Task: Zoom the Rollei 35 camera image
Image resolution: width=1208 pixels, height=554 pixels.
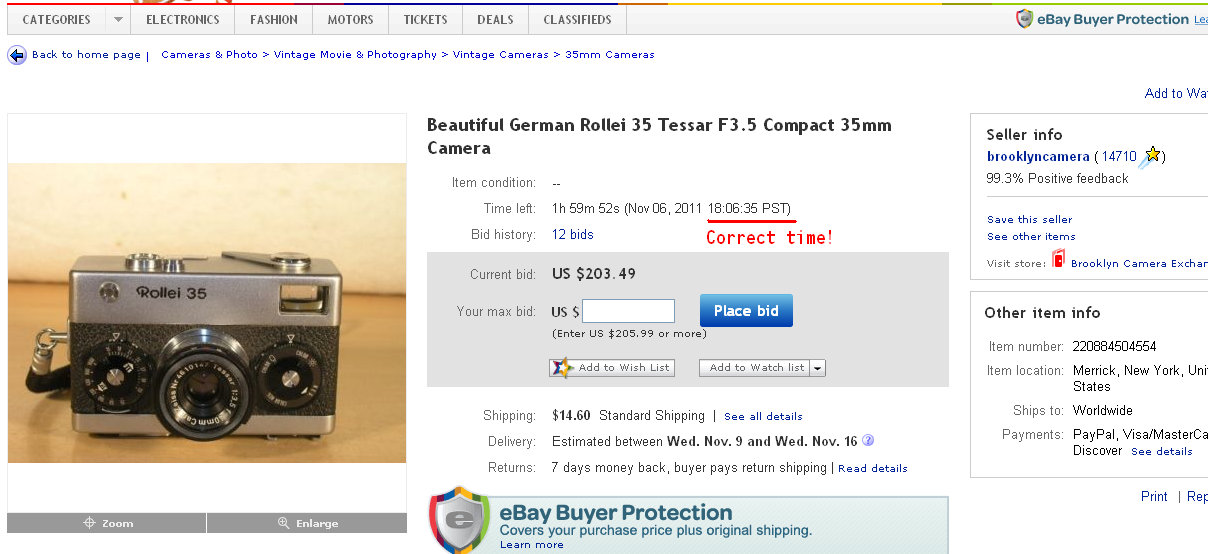Action: [107, 523]
